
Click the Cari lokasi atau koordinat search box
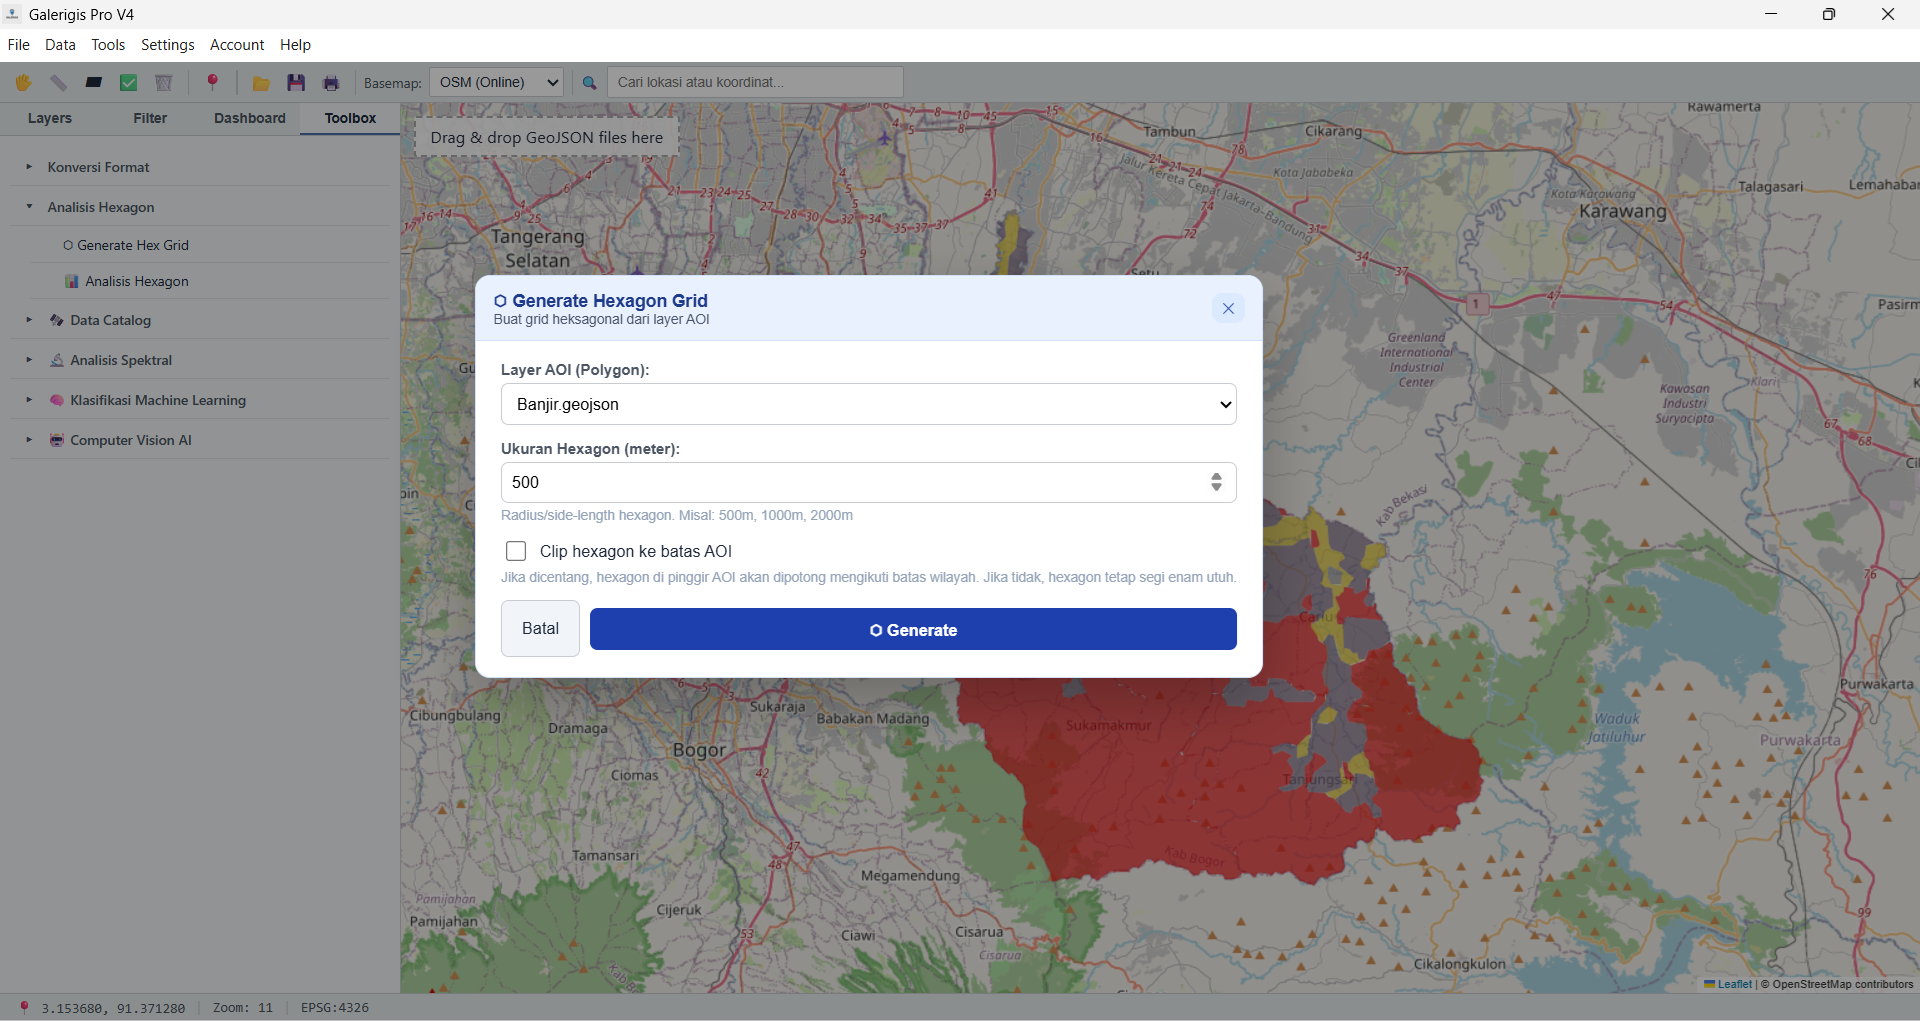coord(755,82)
